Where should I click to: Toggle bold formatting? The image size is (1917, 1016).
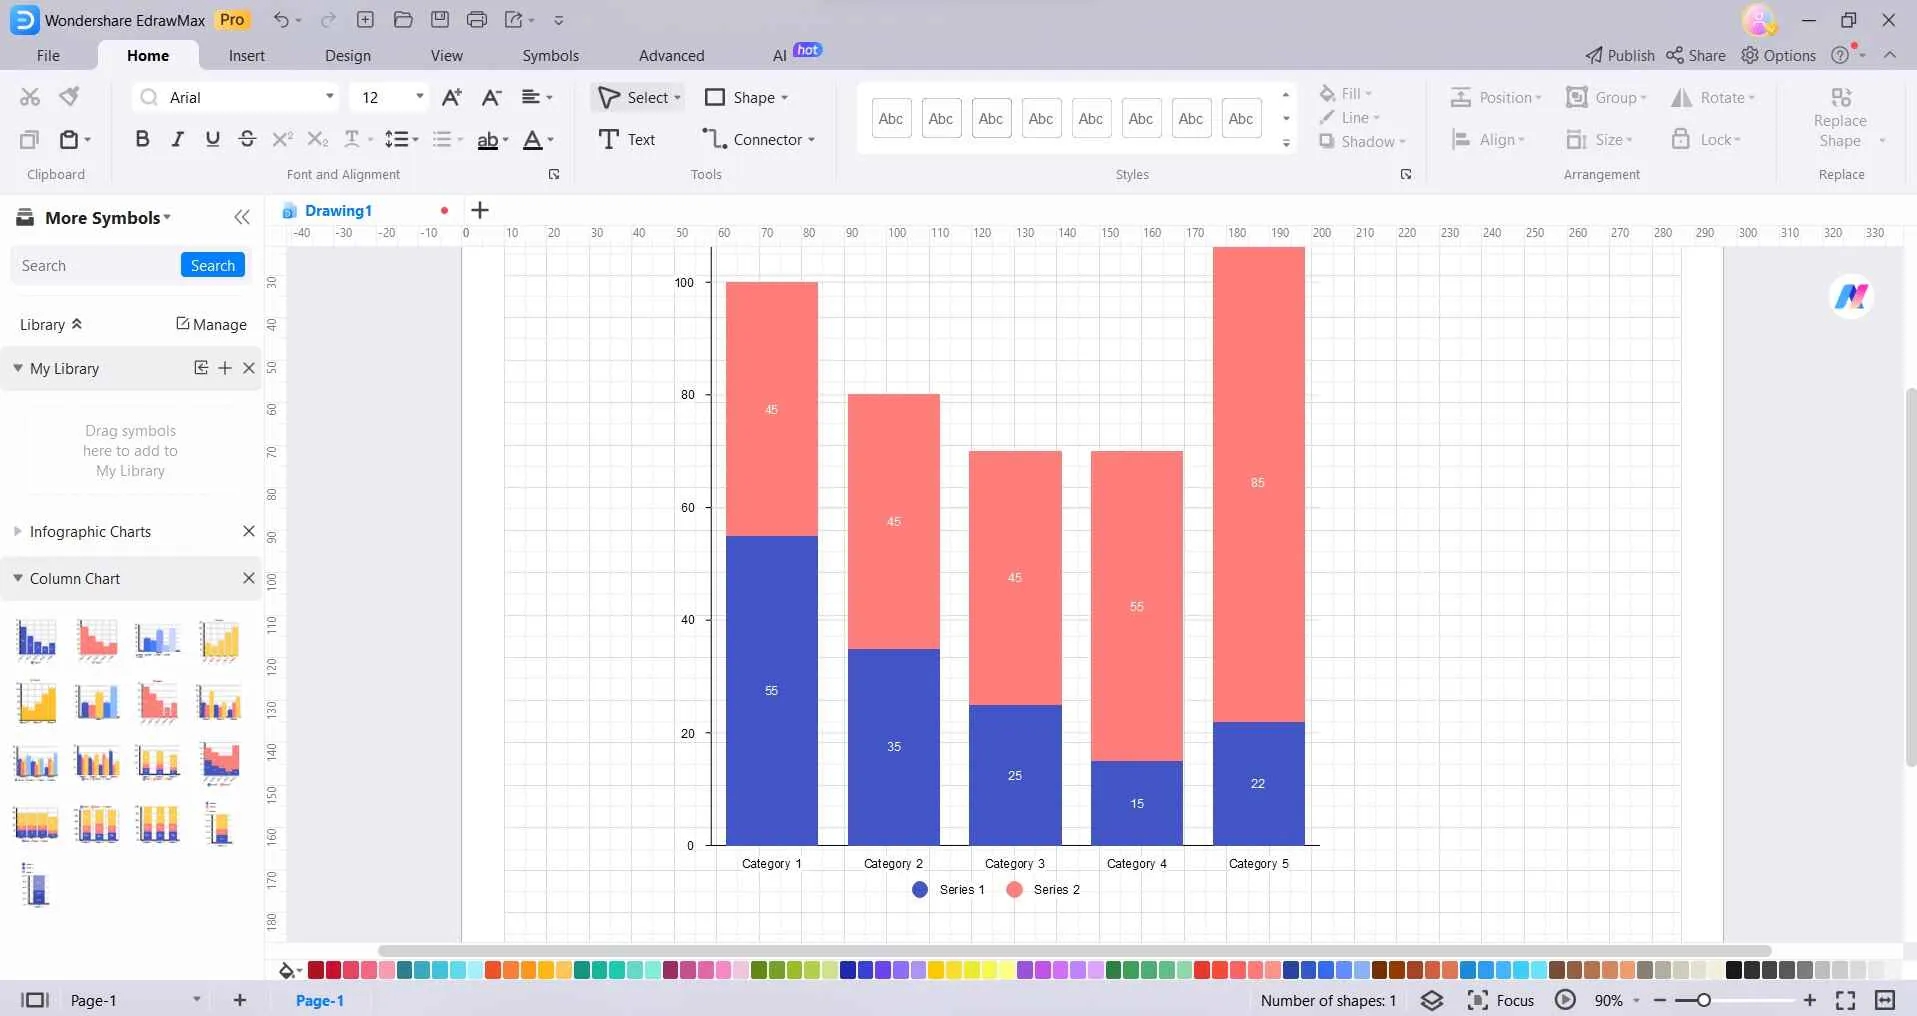[142, 139]
